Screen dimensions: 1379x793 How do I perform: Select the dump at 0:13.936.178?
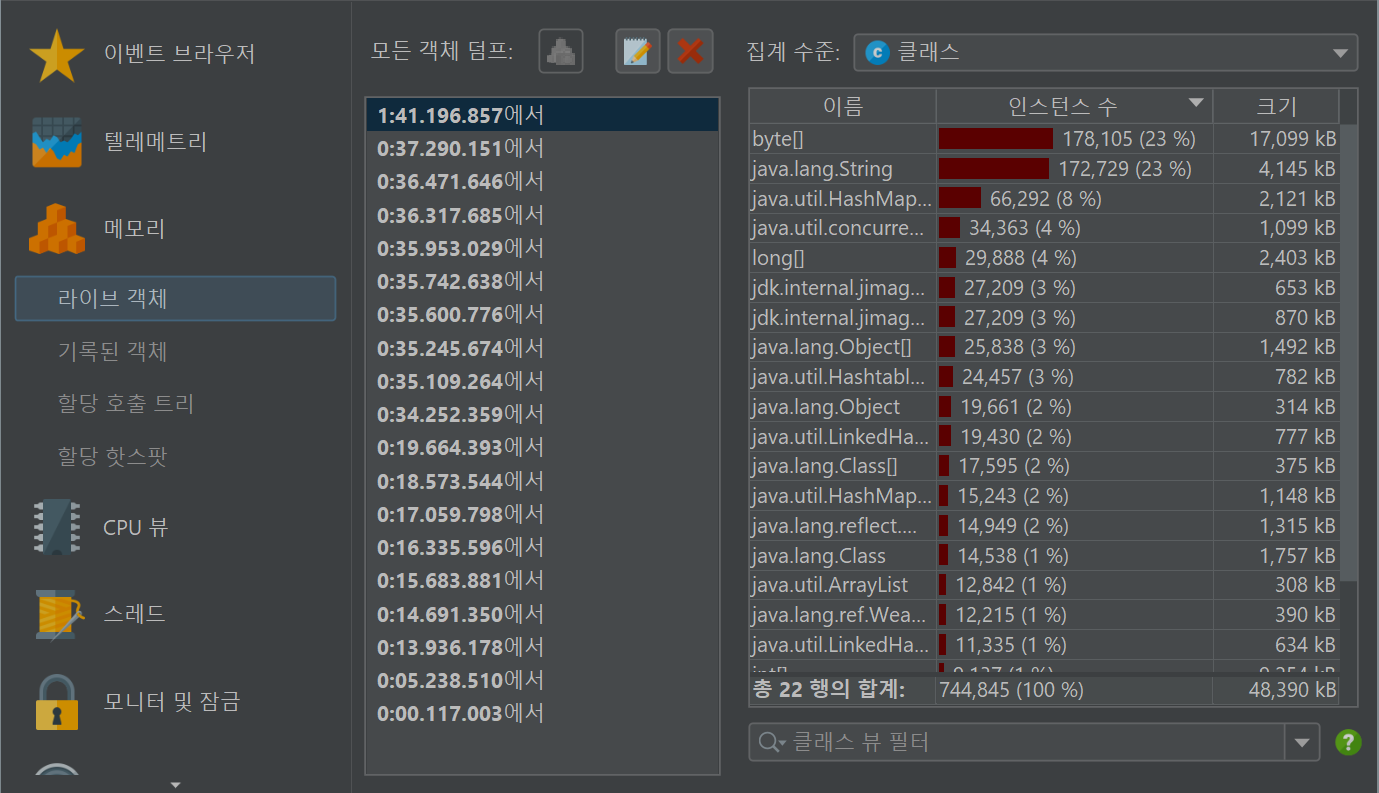[x=542, y=647]
